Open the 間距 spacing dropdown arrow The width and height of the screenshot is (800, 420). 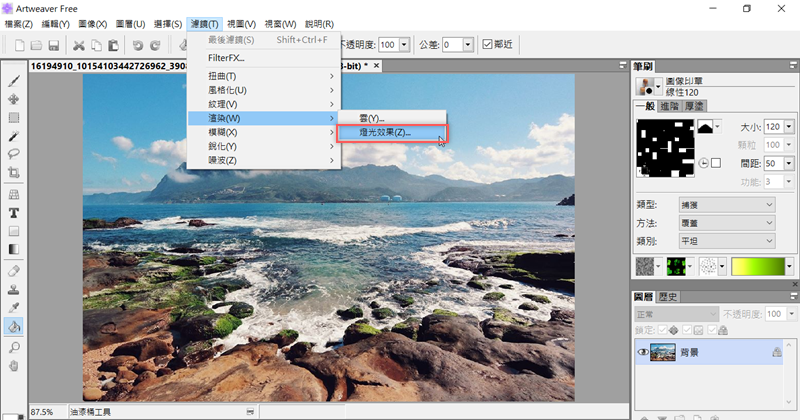pyautogui.click(x=789, y=163)
